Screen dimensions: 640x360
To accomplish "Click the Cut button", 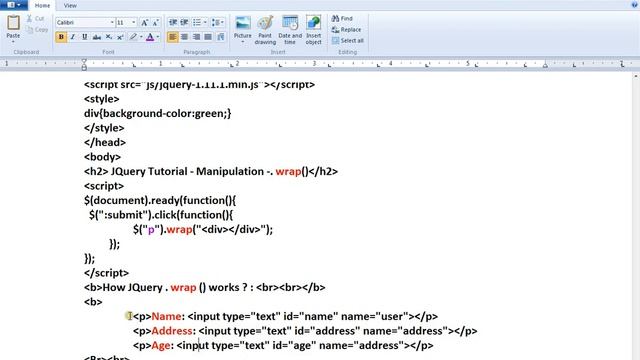I will click(x=35, y=18).
